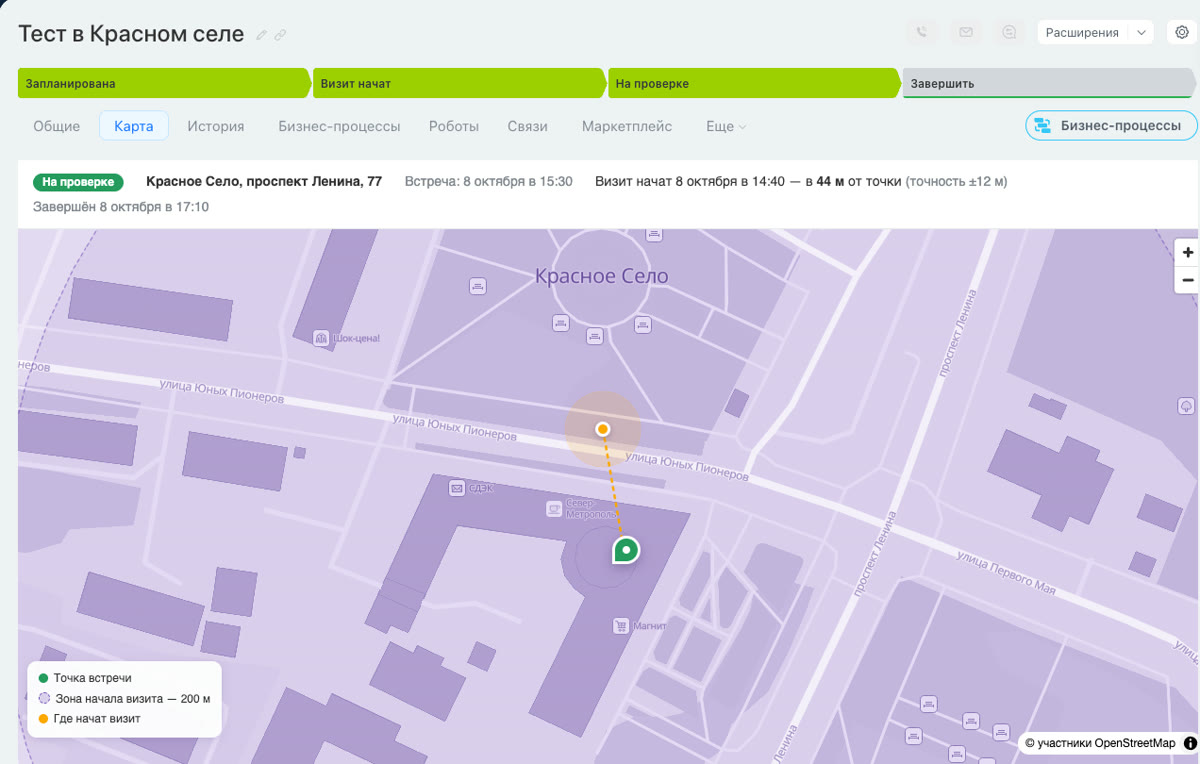
Task: Expand the Еще menu
Action: coord(726,126)
